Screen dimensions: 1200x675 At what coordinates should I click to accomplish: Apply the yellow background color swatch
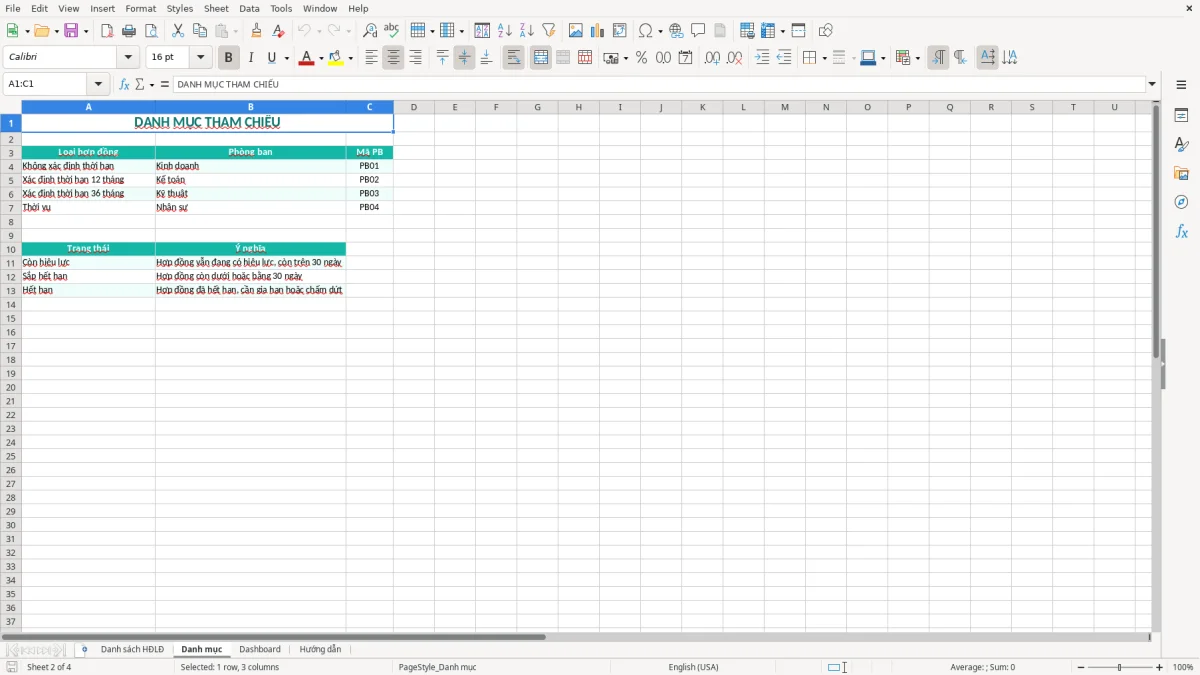pos(336,58)
